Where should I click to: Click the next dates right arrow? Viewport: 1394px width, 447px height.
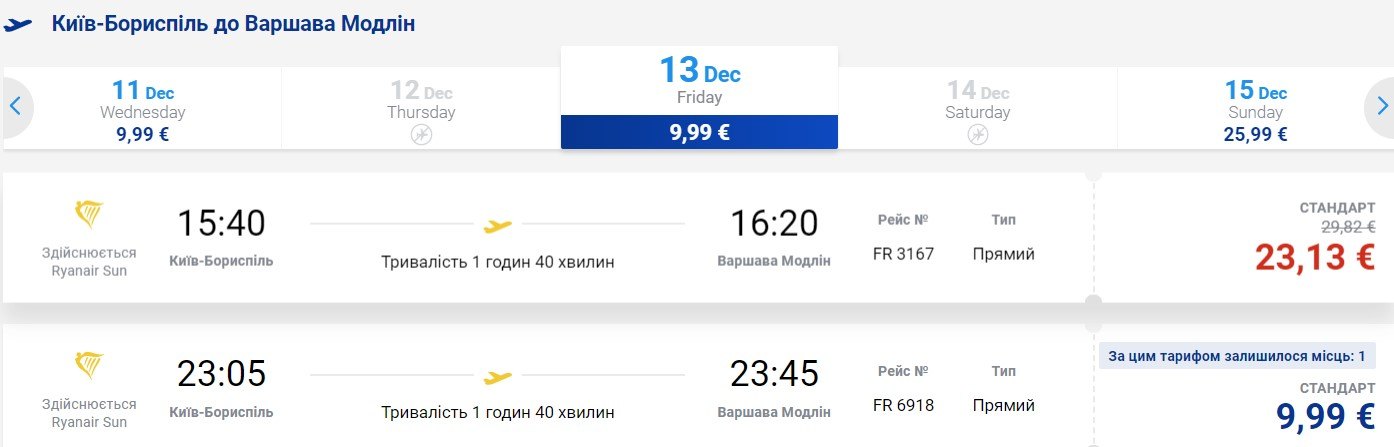(1381, 106)
